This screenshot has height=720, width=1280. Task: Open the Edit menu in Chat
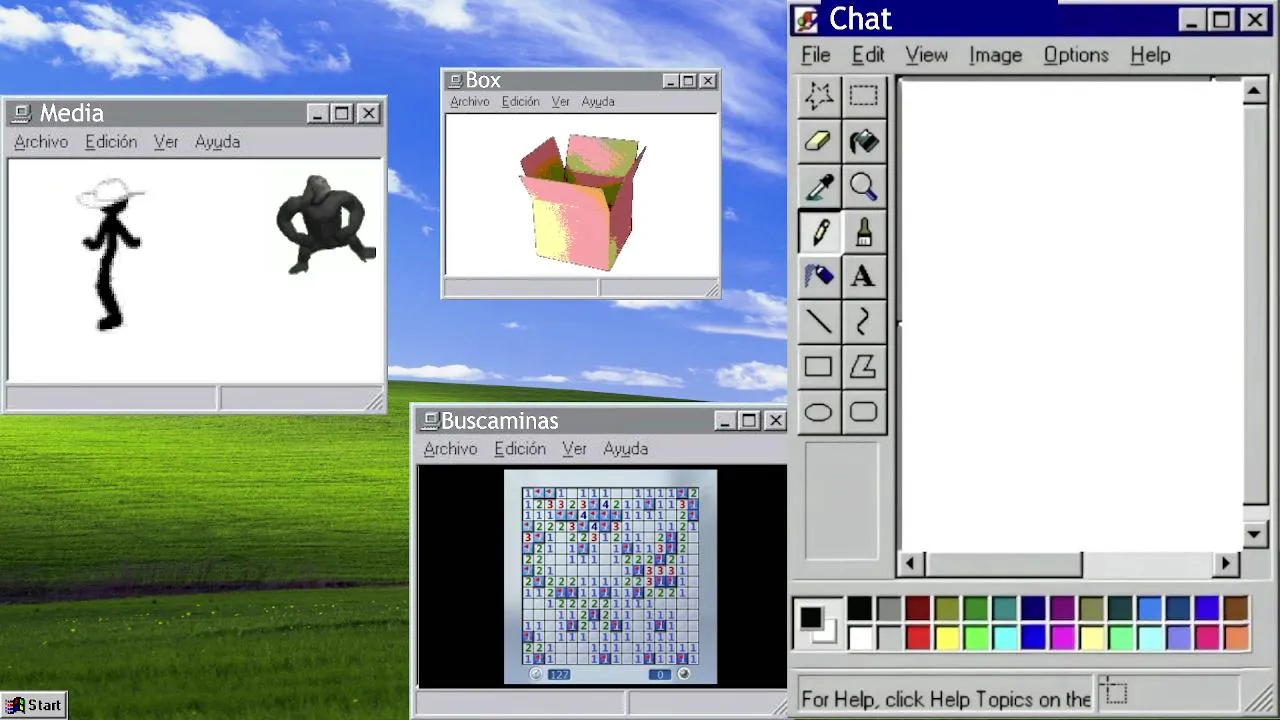(x=868, y=55)
